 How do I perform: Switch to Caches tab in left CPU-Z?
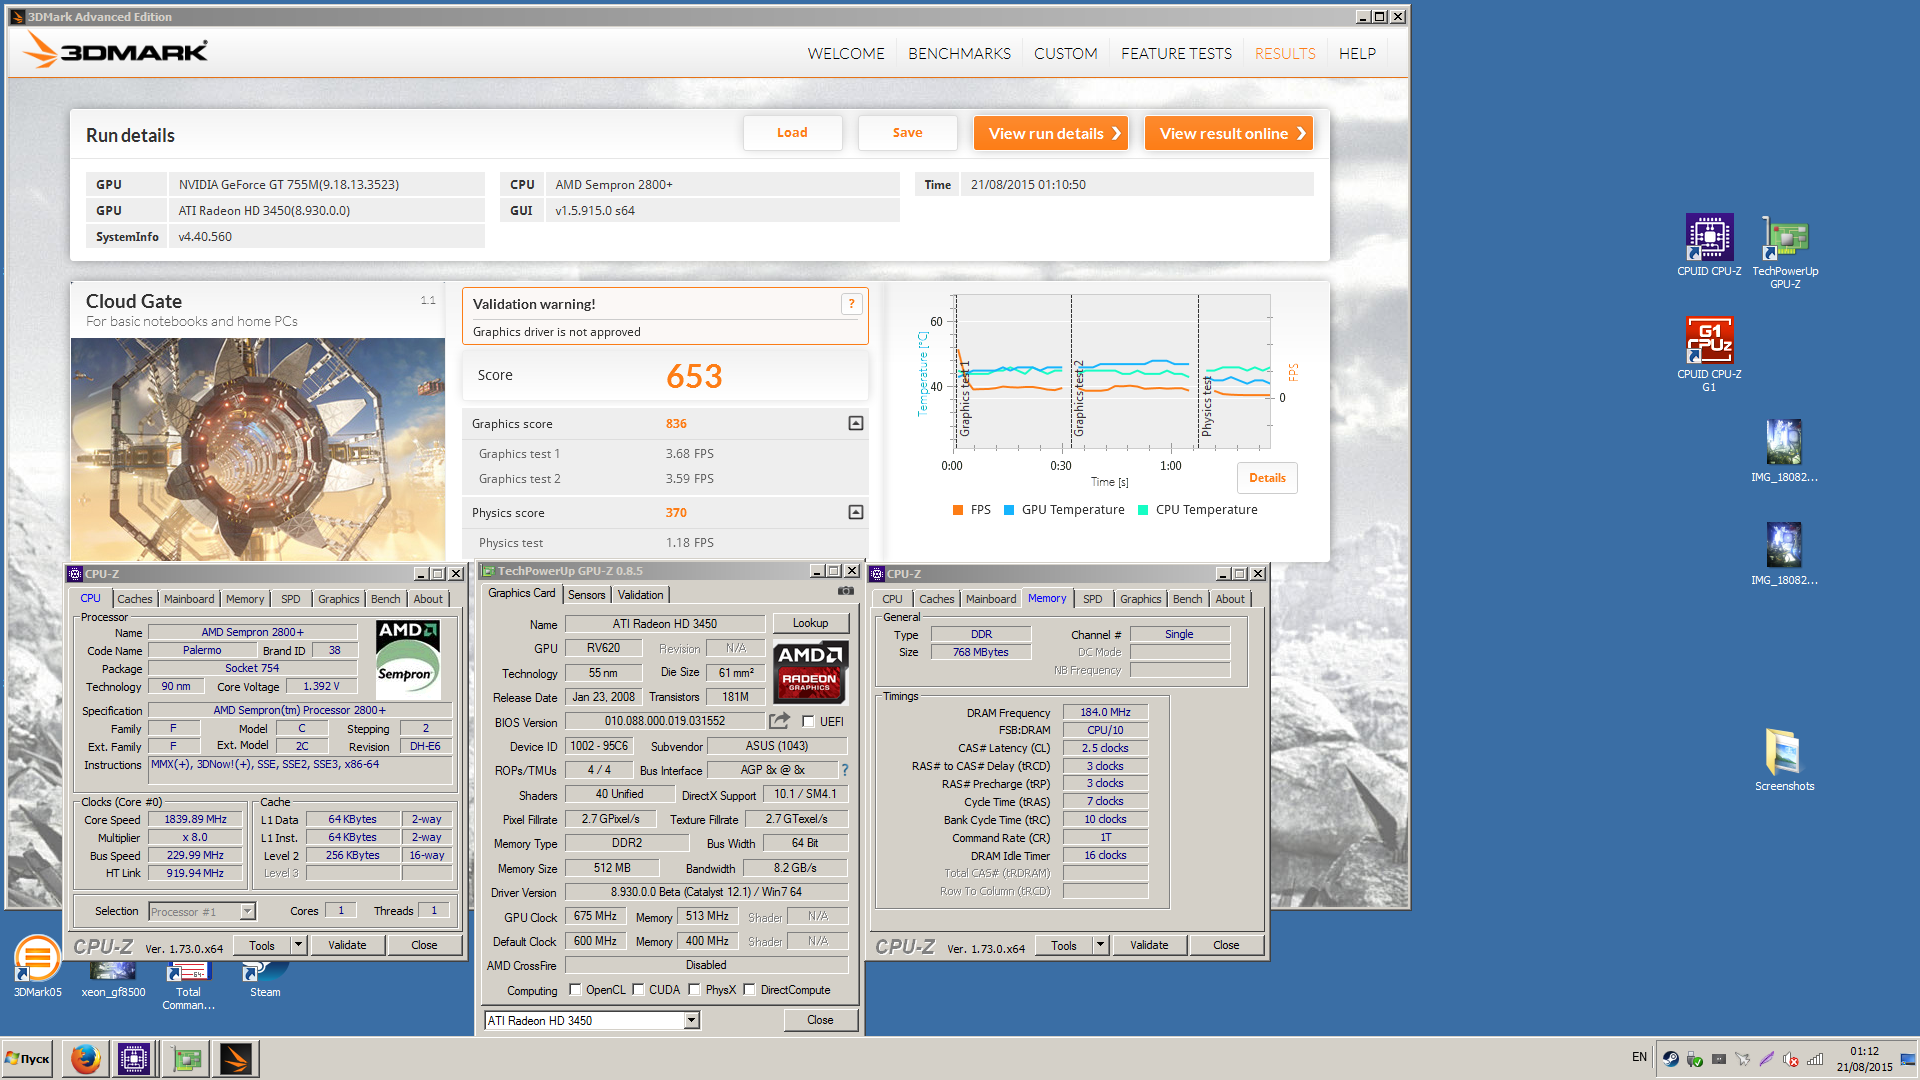(x=135, y=599)
